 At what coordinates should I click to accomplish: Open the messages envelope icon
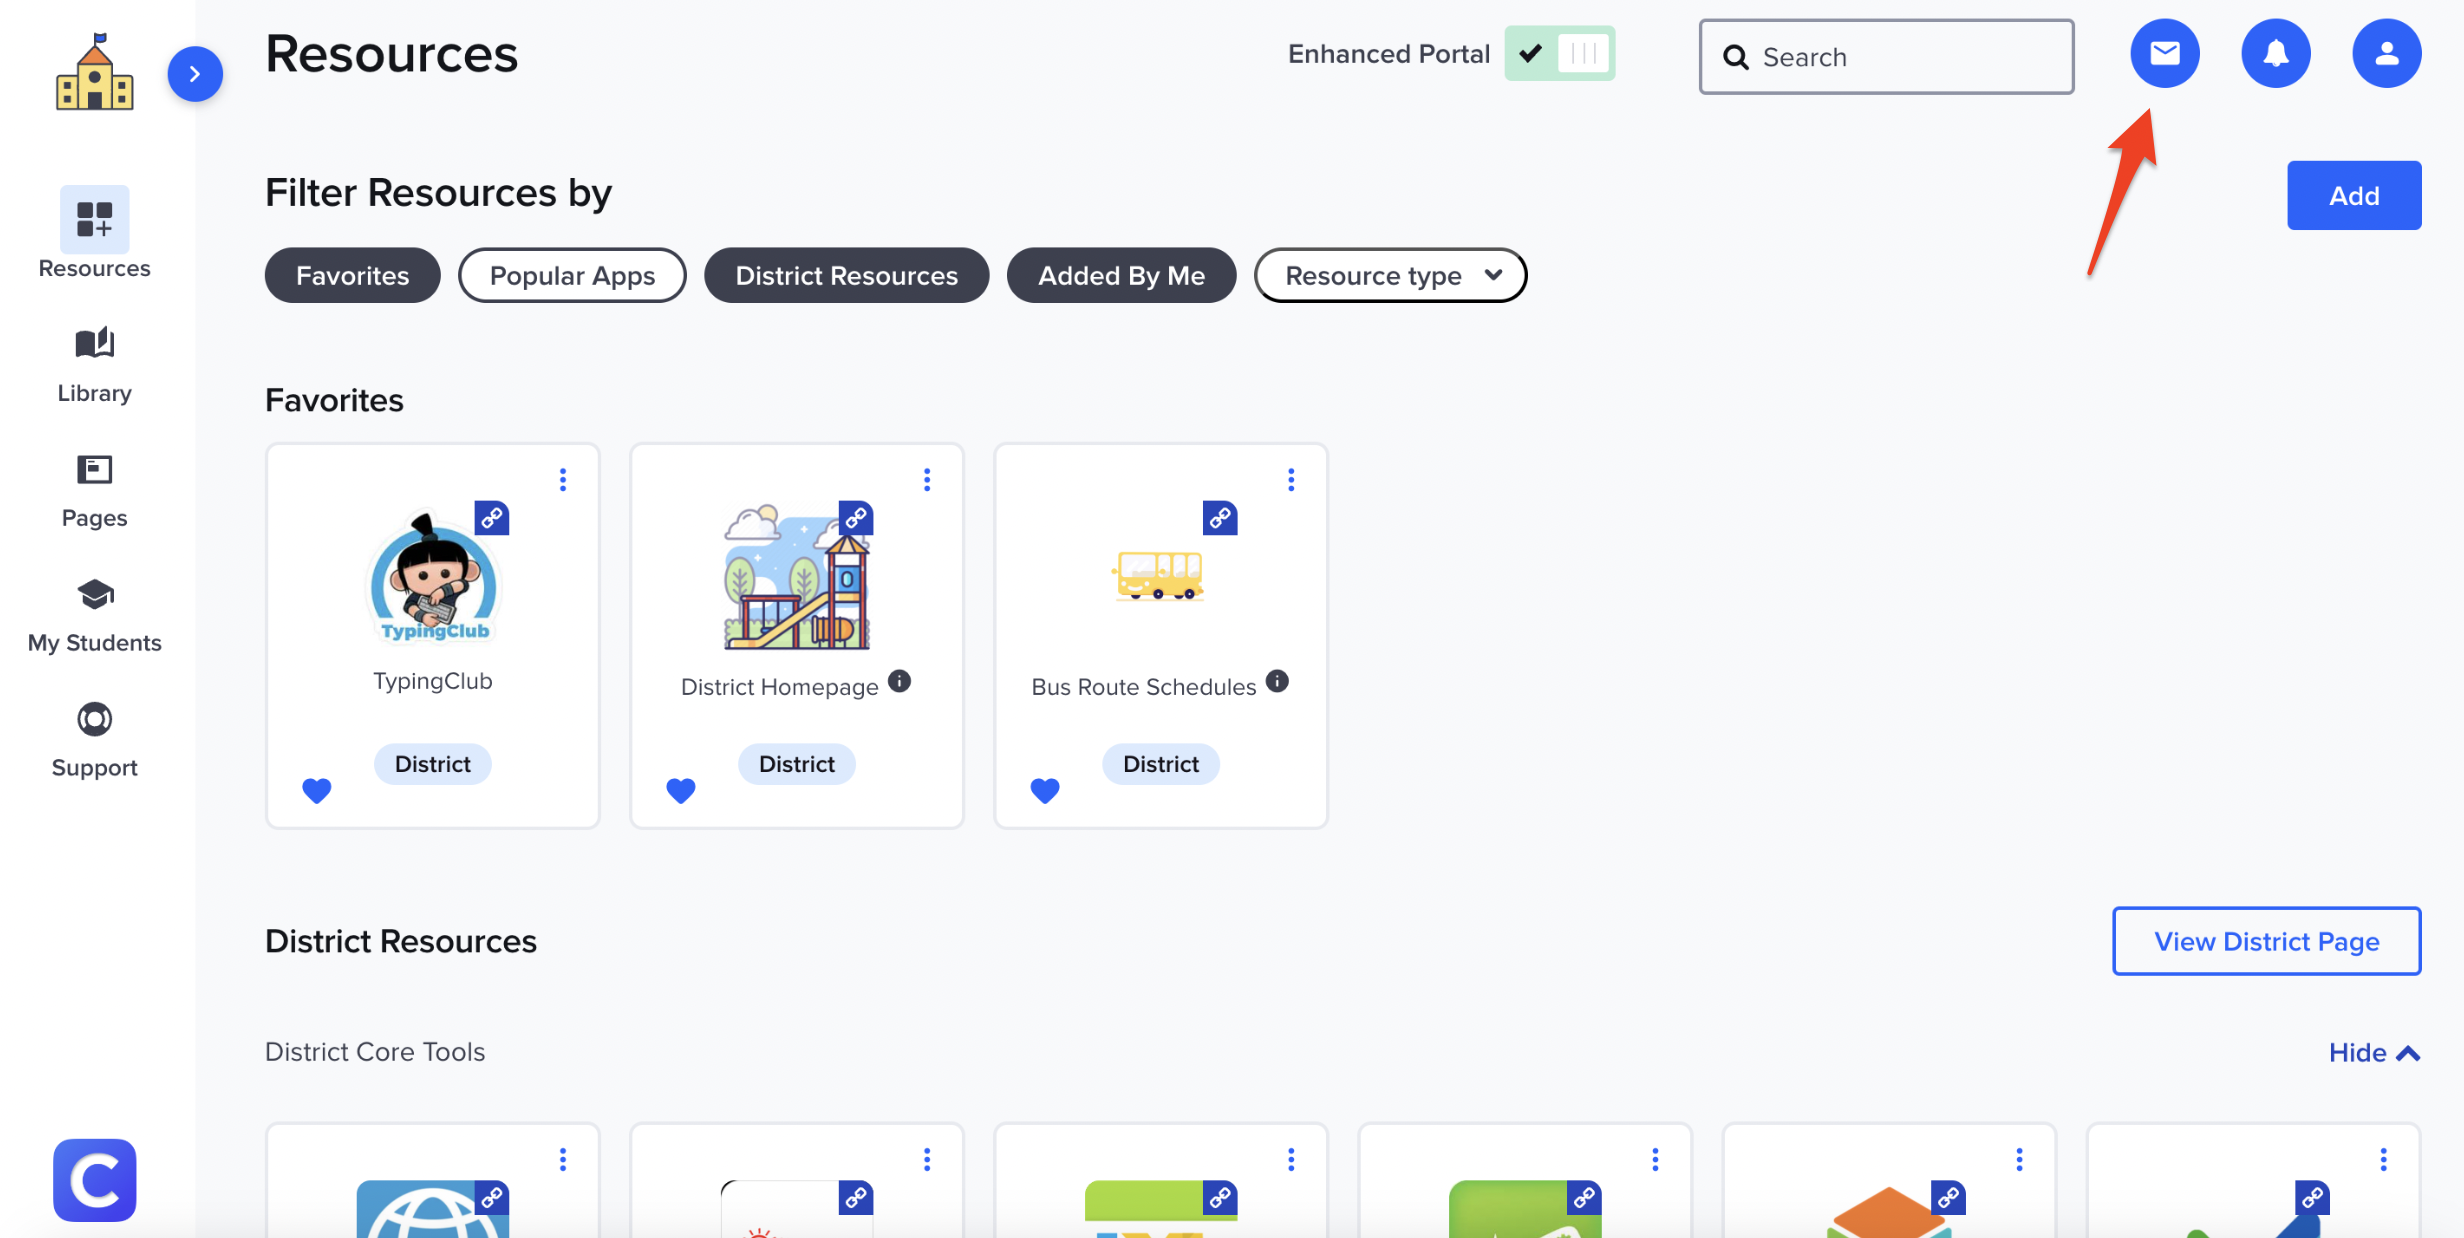[x=2164, y=53]
